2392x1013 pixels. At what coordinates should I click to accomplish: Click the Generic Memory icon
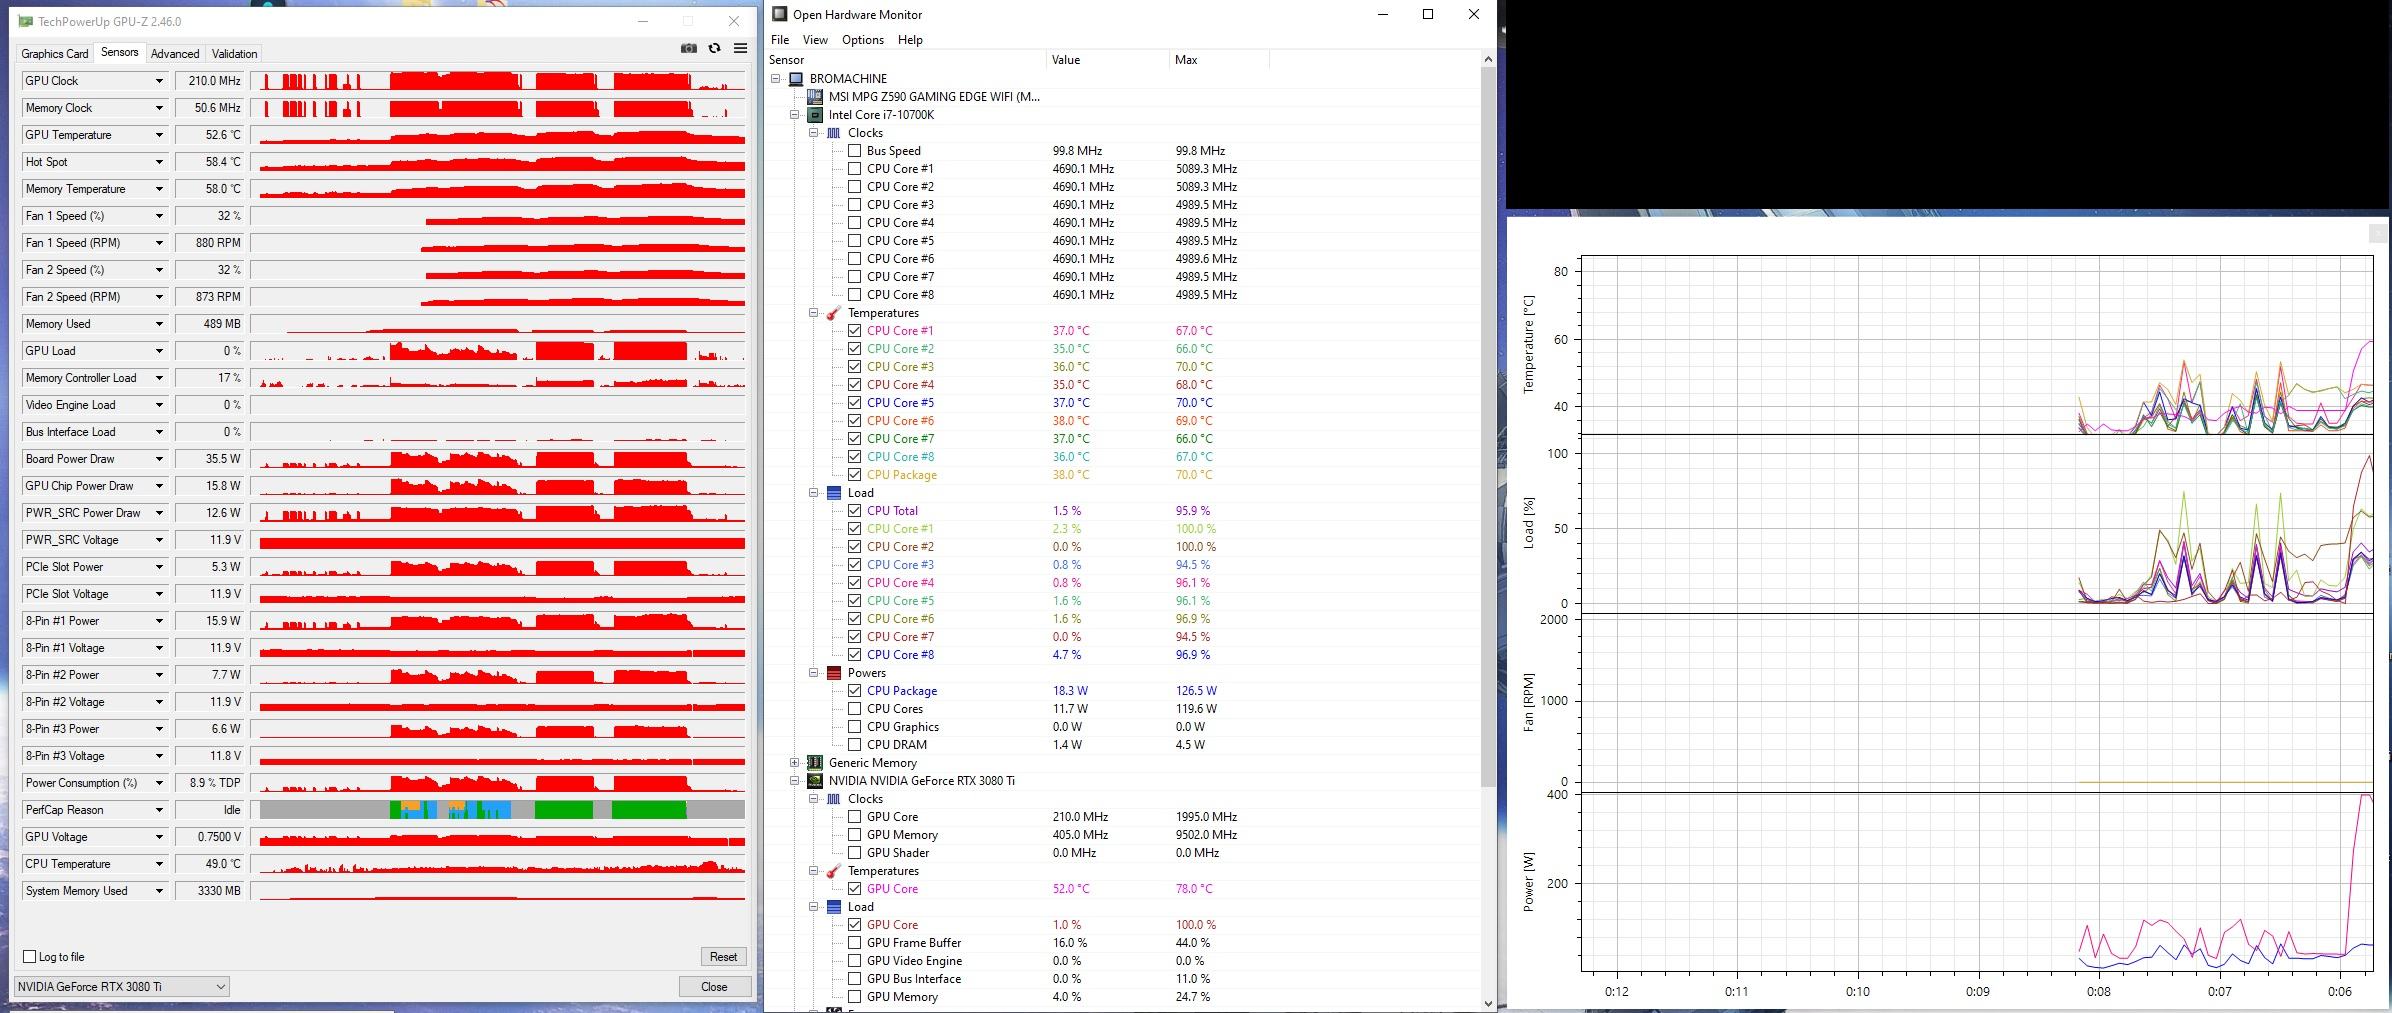coord(815,763)
